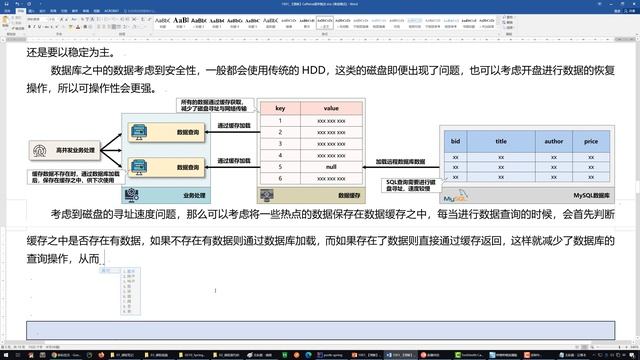Increase font size with the grow font icon
Screen dimensions: 640x360
(x=62, y=19)
